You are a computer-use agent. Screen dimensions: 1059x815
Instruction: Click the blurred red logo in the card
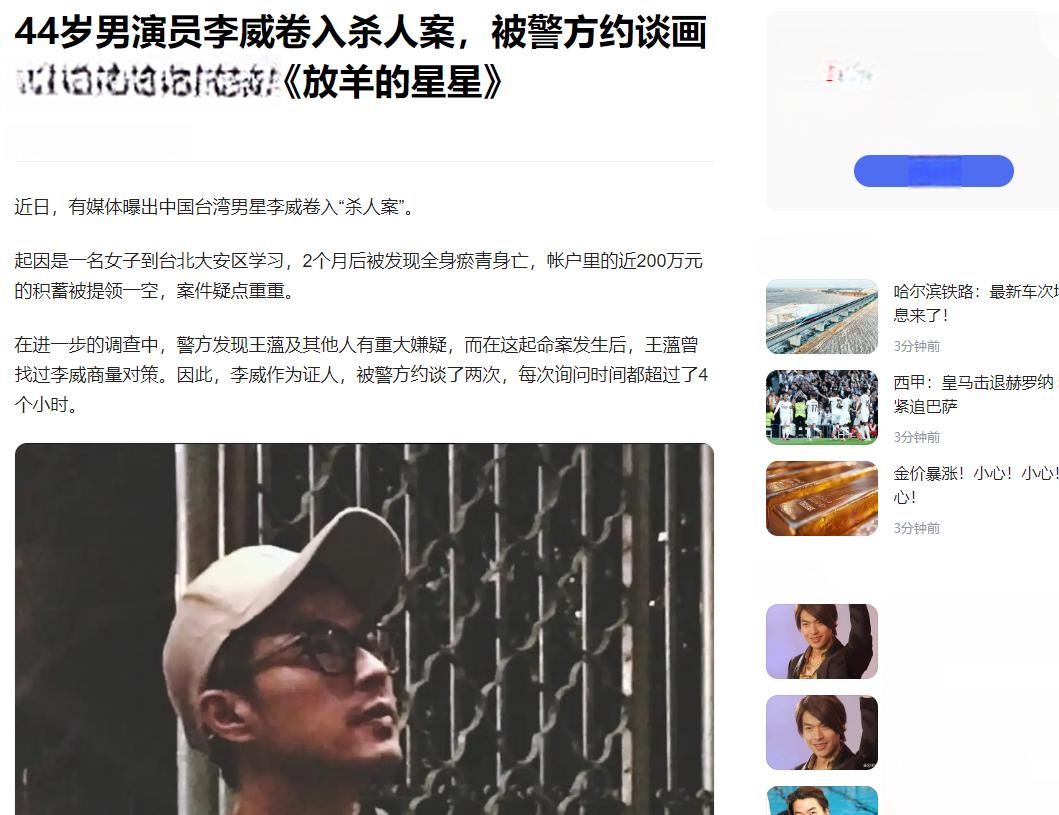848,71
